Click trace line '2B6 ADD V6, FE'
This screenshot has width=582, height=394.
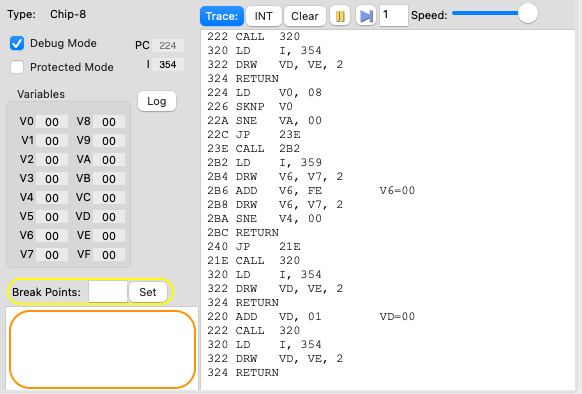click(x=264, y=191)
